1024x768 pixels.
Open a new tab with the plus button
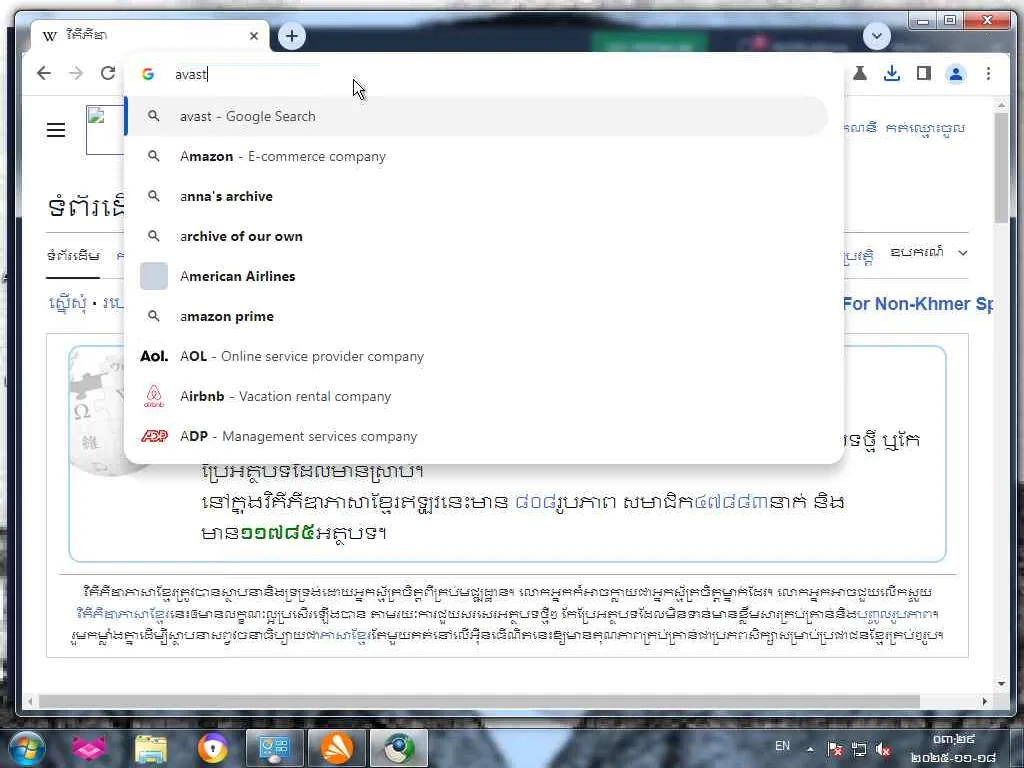(x=292, y=36)
